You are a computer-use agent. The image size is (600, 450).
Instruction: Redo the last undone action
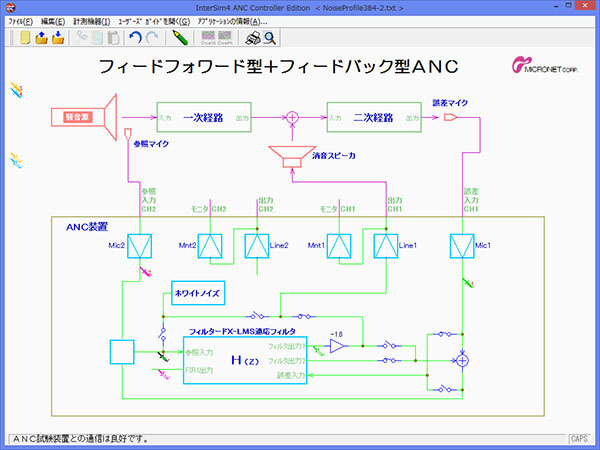point(152,38)
